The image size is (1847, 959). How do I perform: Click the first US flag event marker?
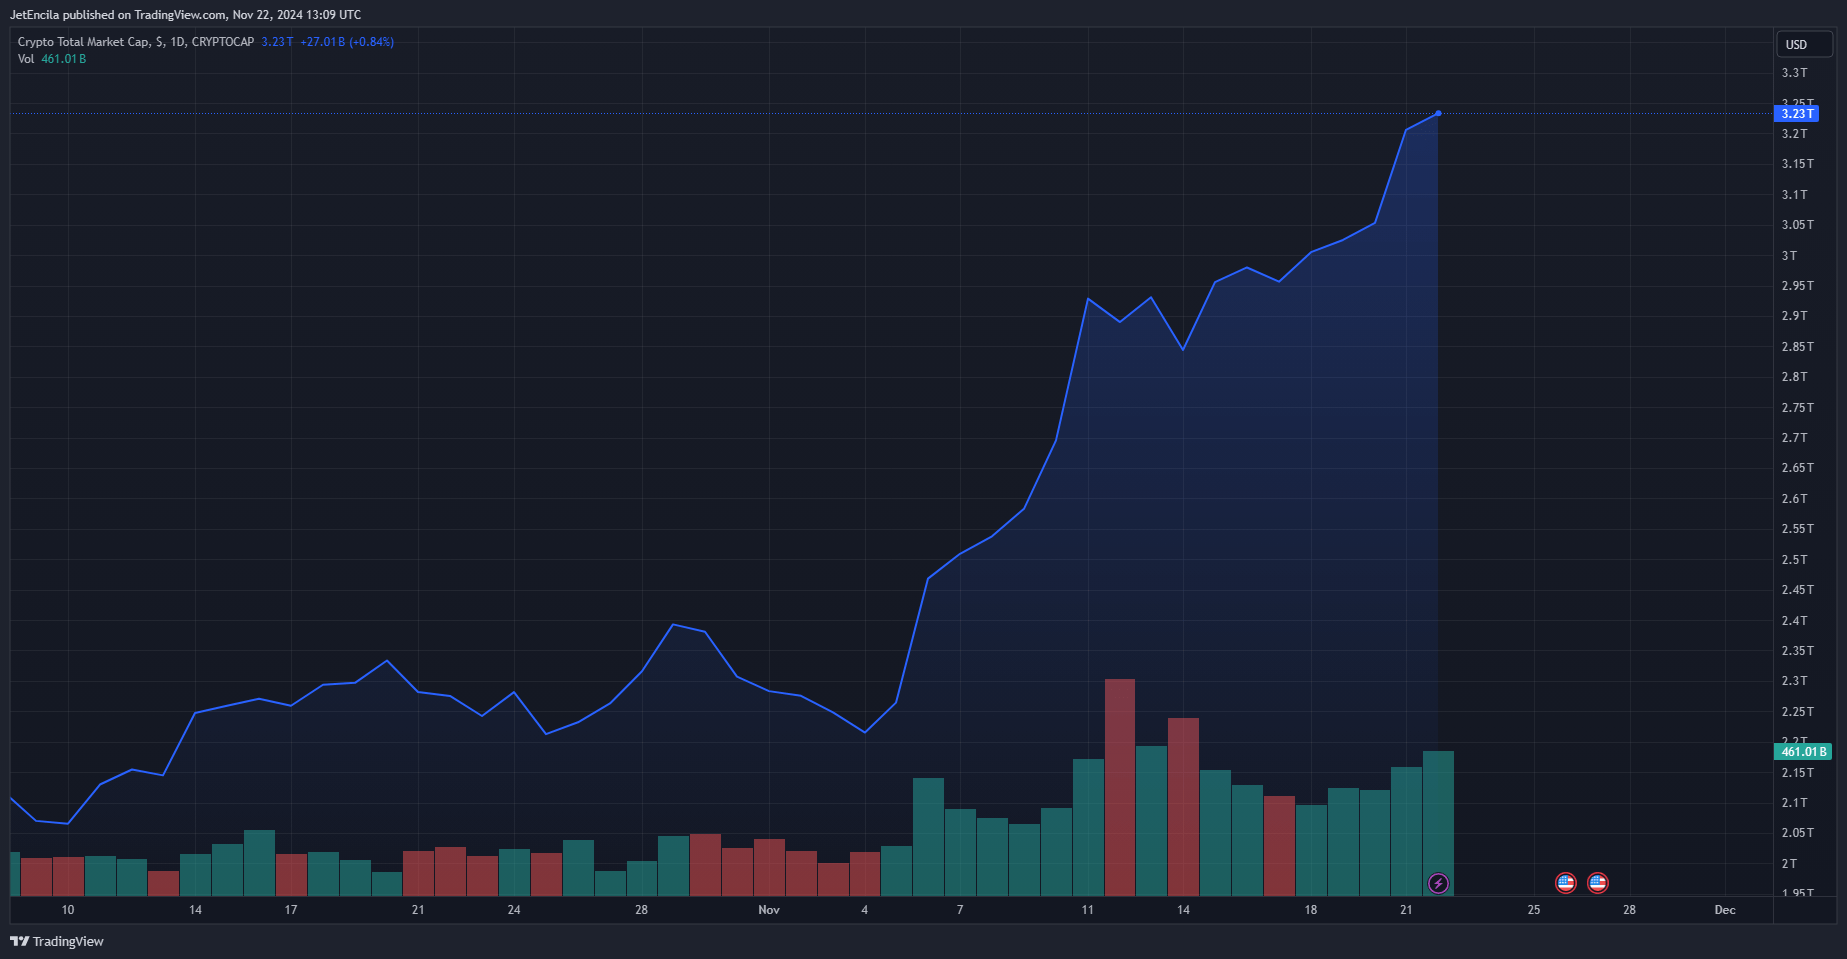[x=1565, y=883]
